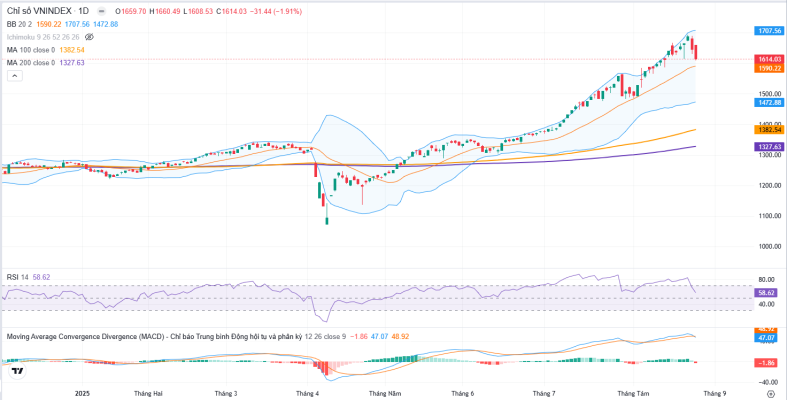Click the 1200.00 price axis tick
This screenshot has height=400, width=787.
coord(770,186)
